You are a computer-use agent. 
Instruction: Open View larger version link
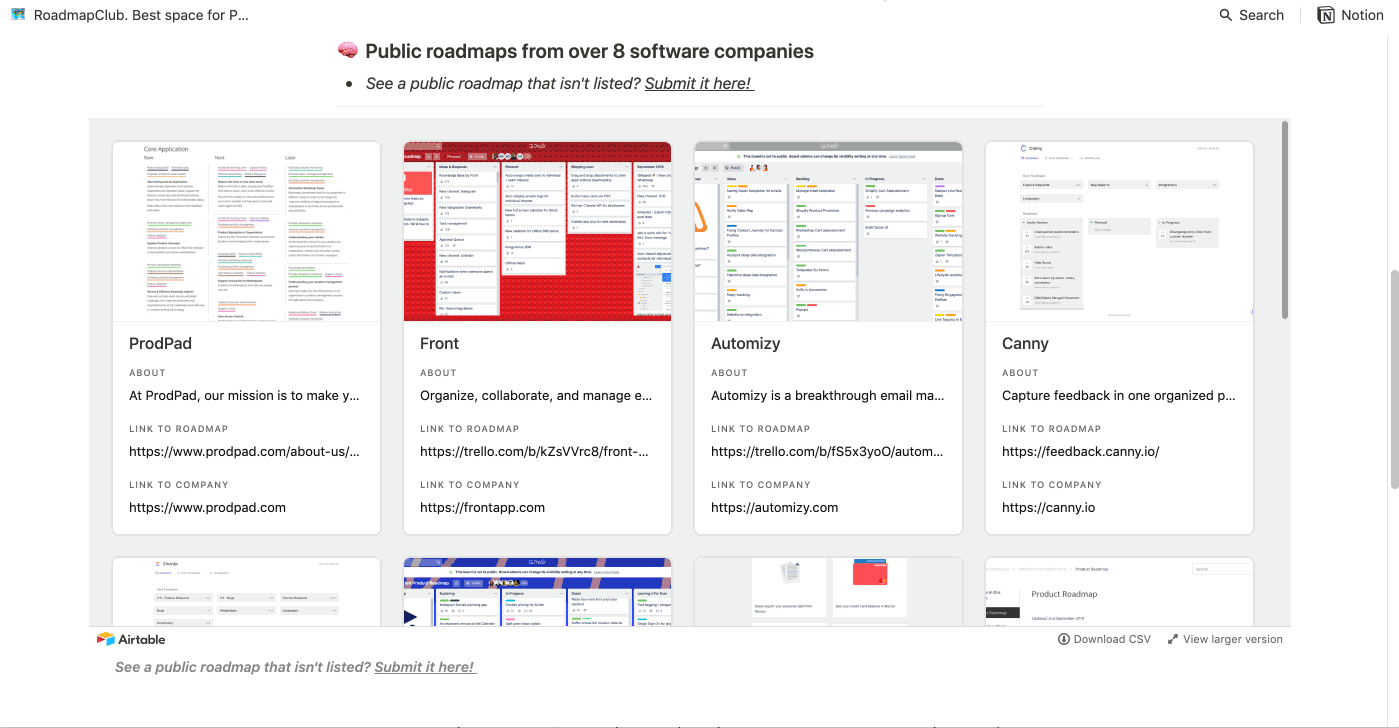(x=1225, y=639)
